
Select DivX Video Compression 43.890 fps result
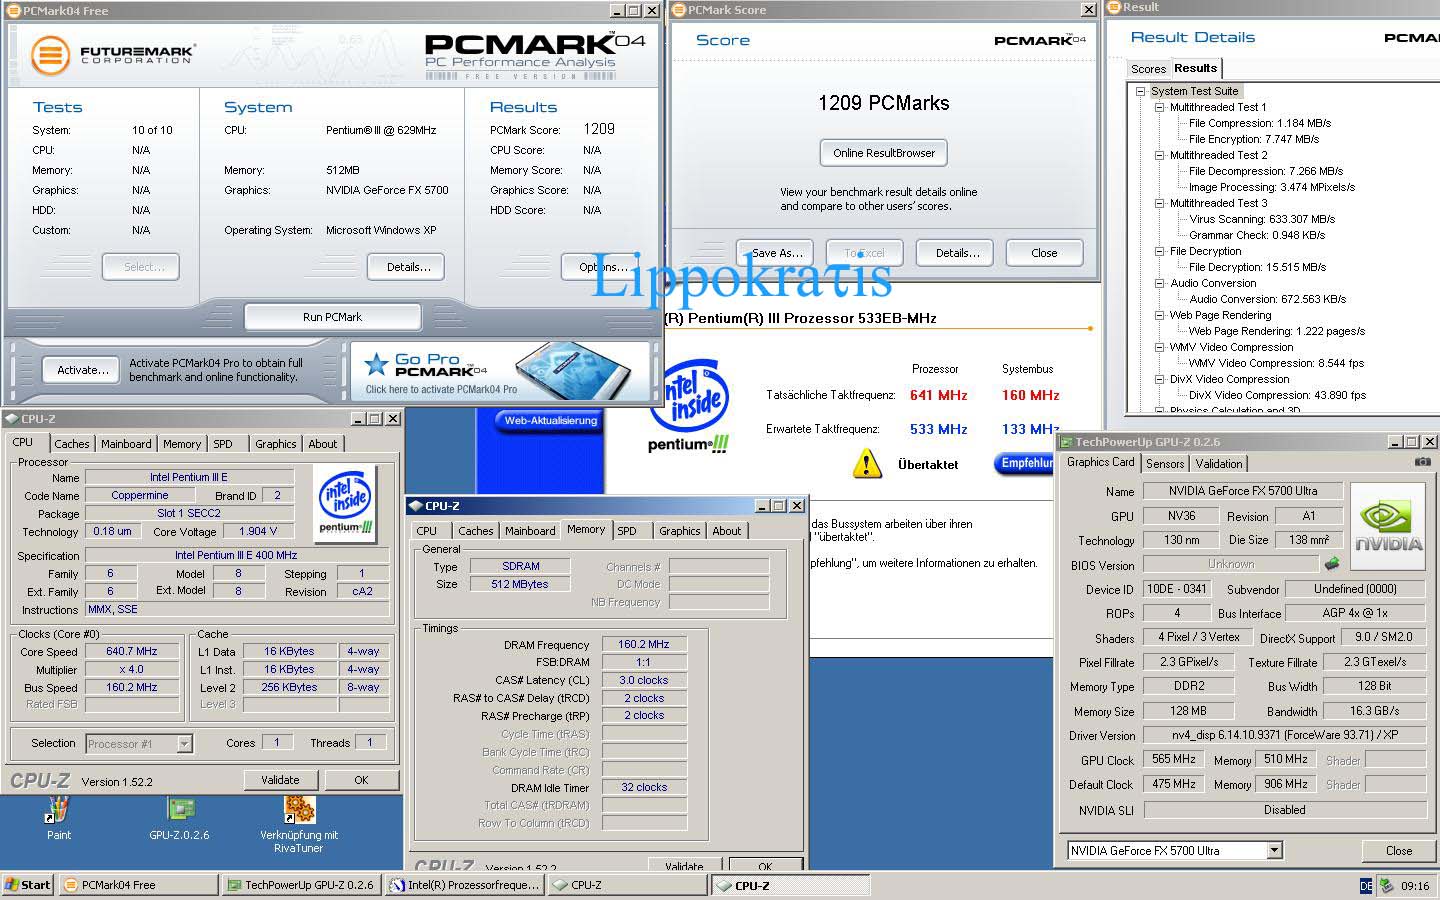tap(1277, 395)
